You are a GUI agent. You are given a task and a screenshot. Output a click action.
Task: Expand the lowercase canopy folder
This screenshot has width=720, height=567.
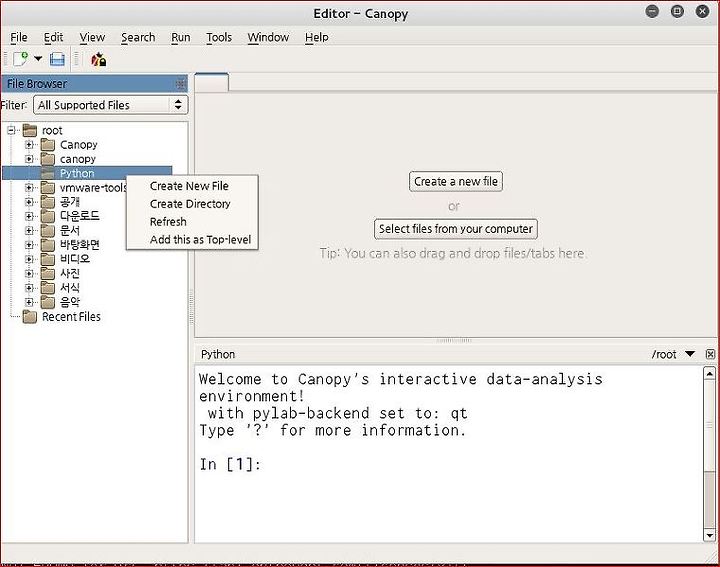coord(29,159)
